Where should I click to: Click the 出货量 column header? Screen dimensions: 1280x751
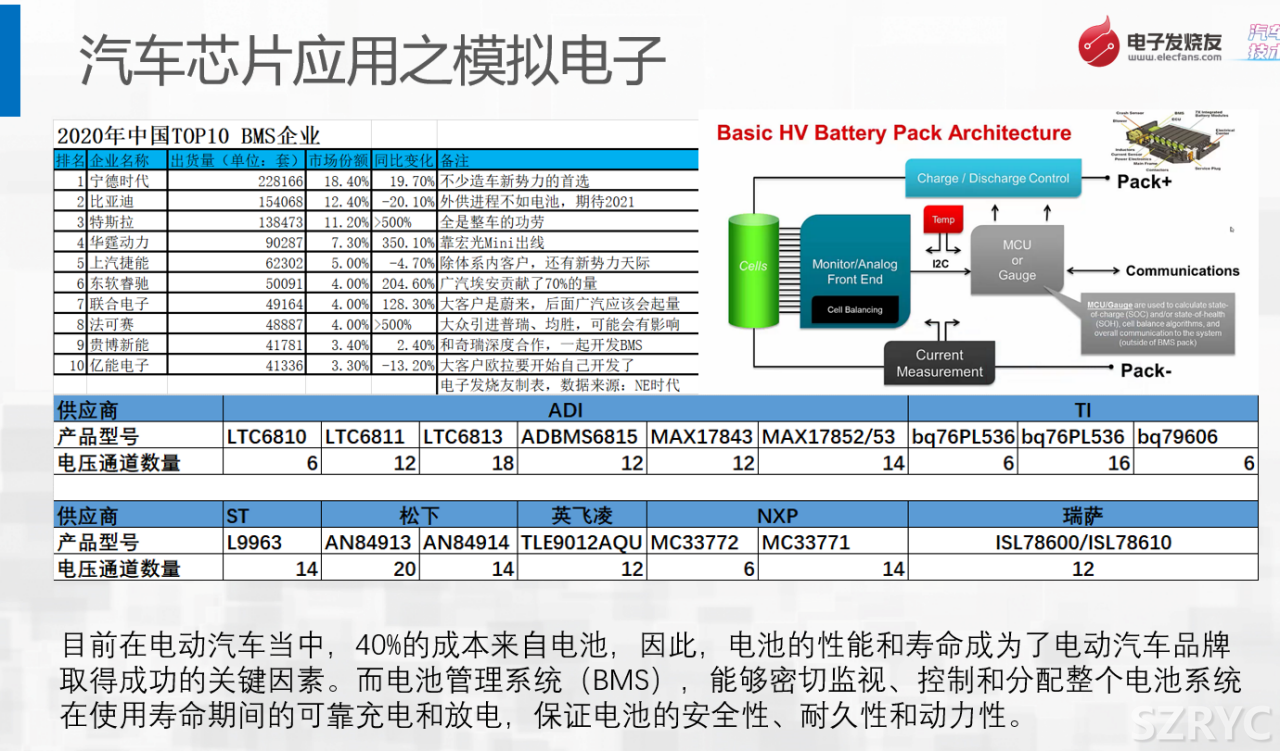point(236,161)
